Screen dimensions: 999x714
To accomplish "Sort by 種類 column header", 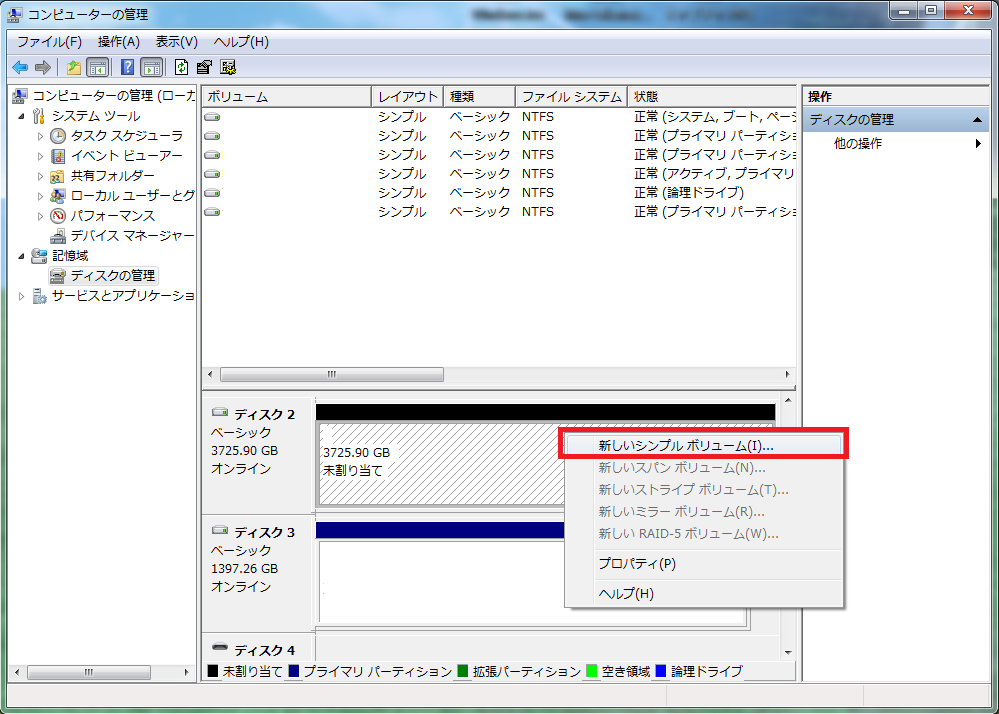I will click(479, 97).
